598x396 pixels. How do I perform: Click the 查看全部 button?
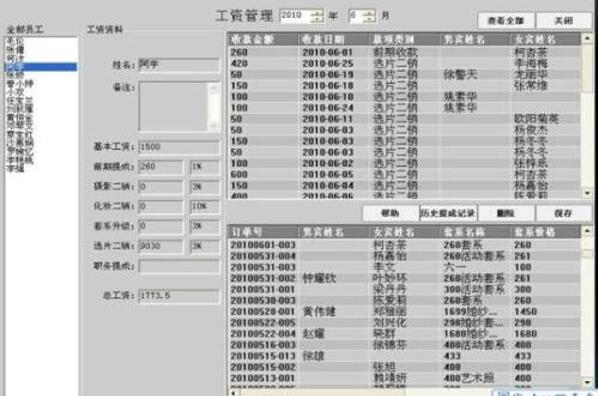506,21
